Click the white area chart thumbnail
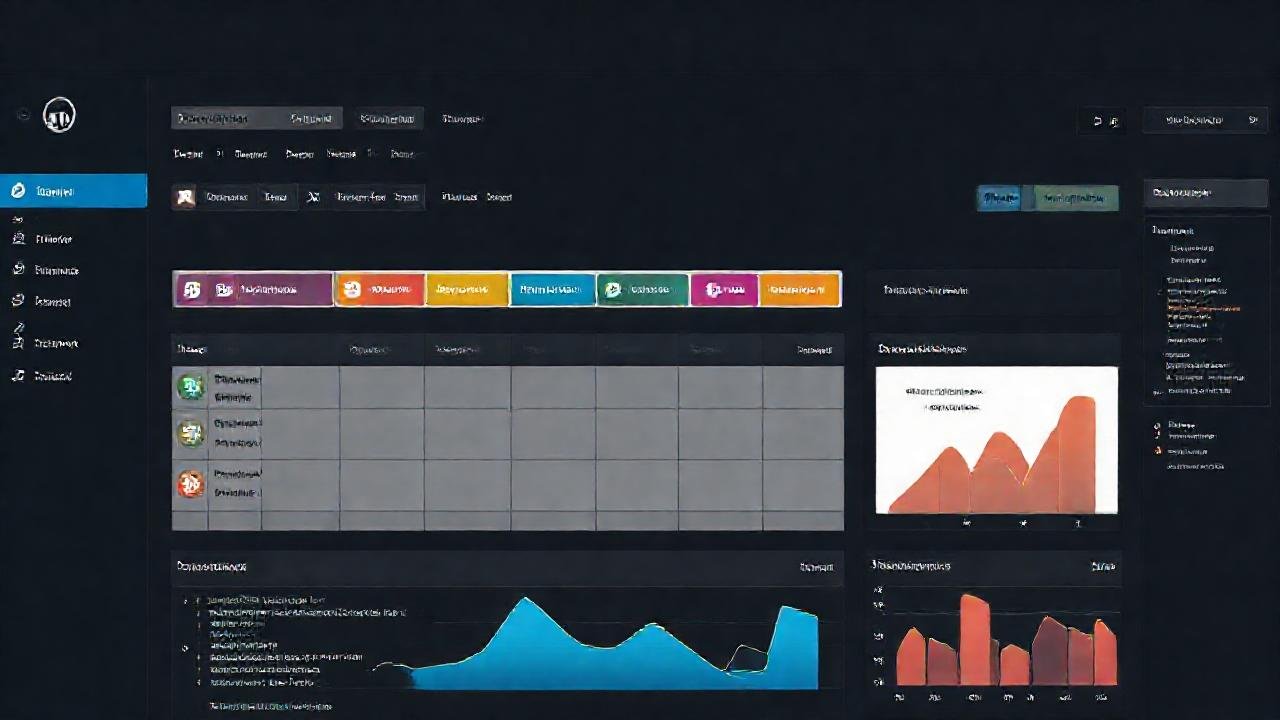The width and height of the screenshot is (1280, 720). [996, 440]
